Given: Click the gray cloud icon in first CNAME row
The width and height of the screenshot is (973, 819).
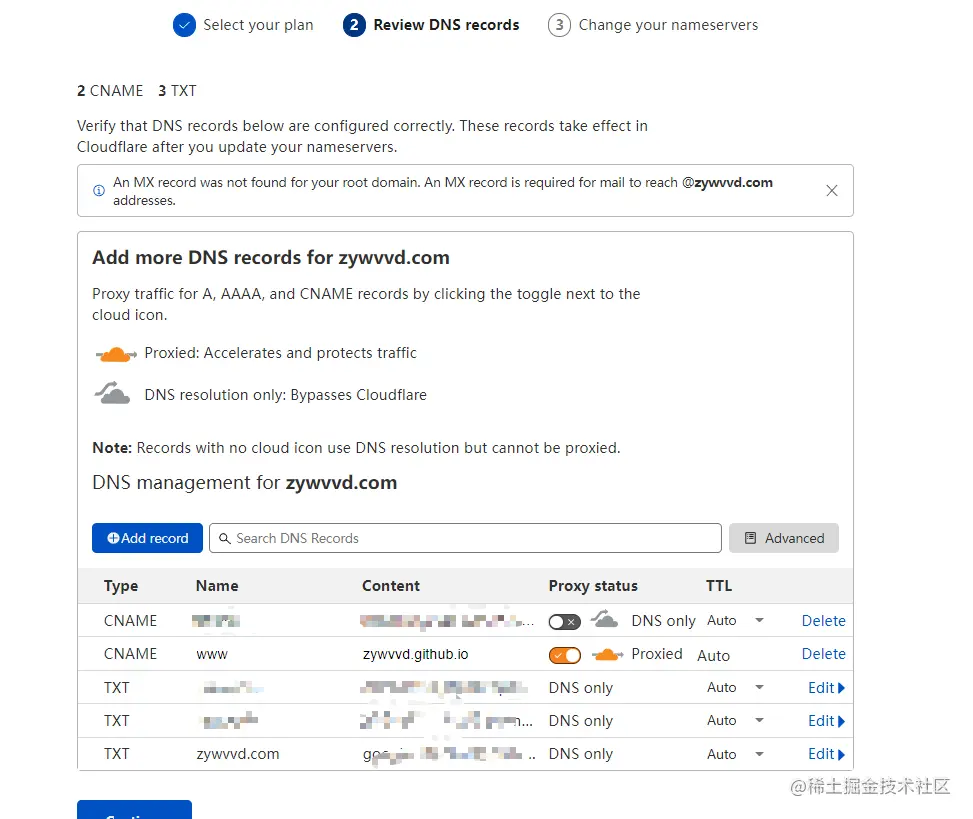Looking at the screenshot, I should [x=604, y=619].
